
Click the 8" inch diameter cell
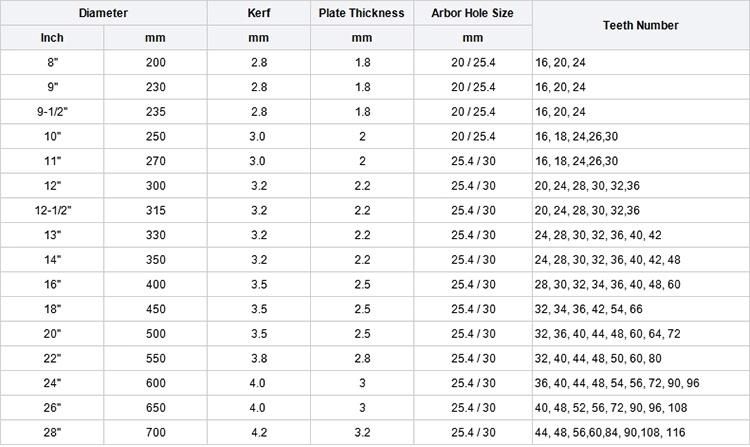click(x=52, y=63)
